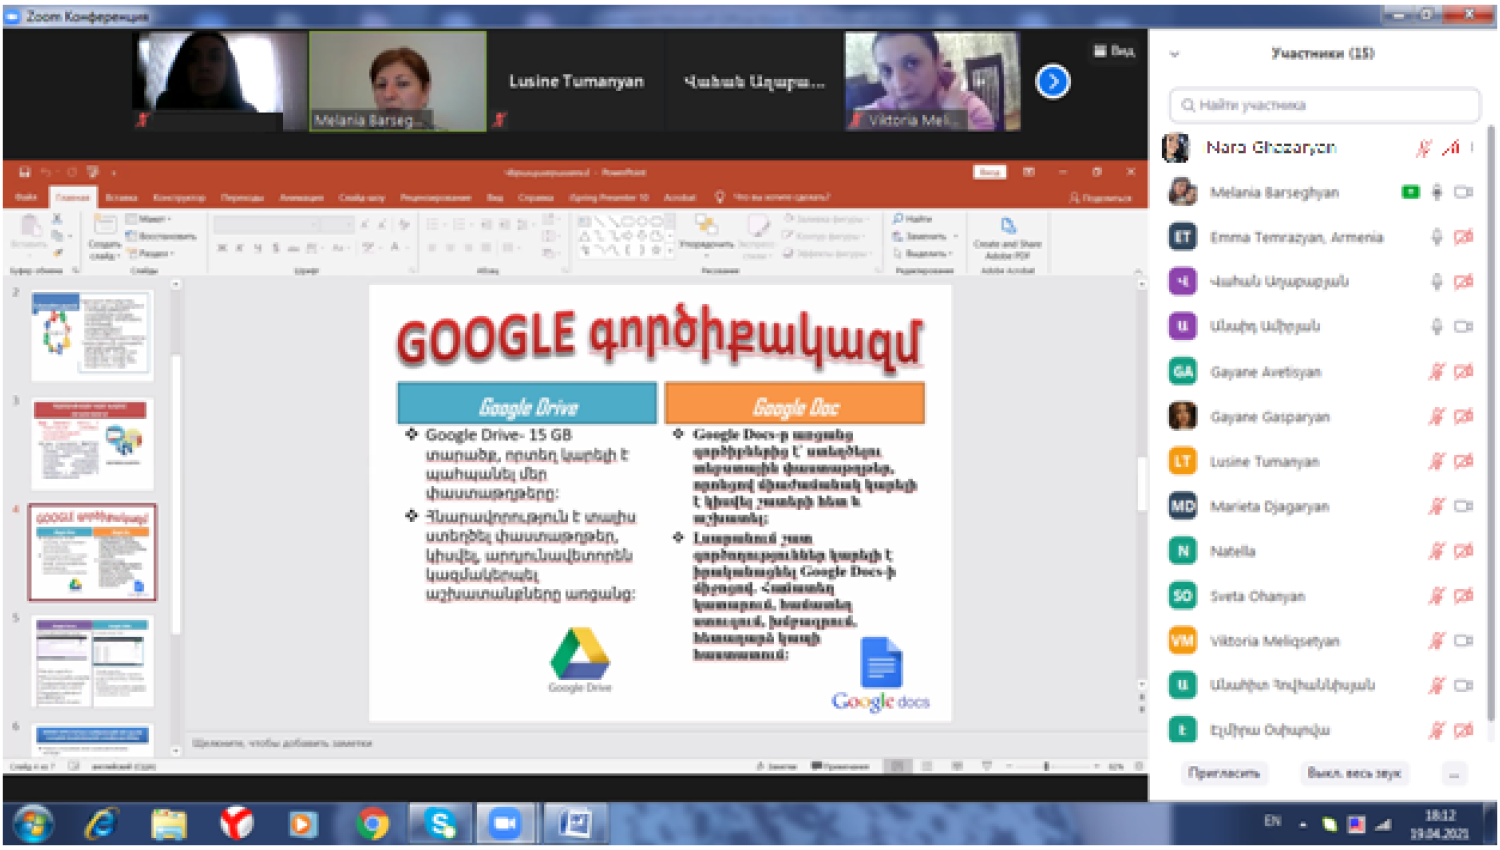Screen dimensions: 1500x850
Task: Toggle muted mic for Lusine Tumanyan
Action: (1437, 461)
